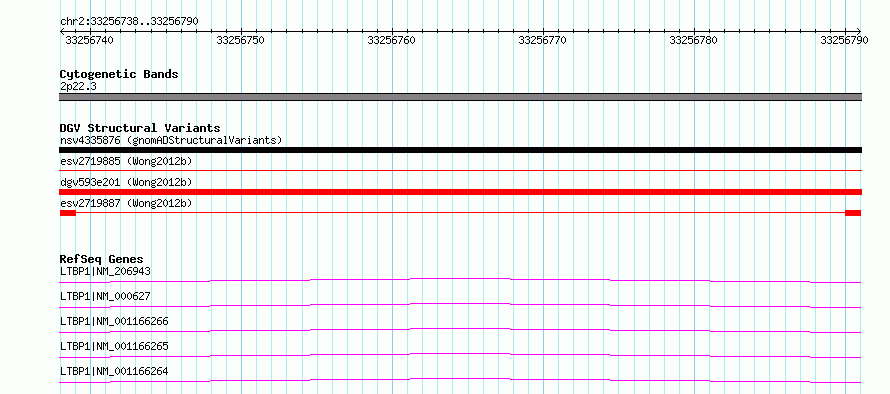Open the LTBP1|NM_000627 transcript label
Viewport: 890px width, 394px height.
[x=106, y=296]
